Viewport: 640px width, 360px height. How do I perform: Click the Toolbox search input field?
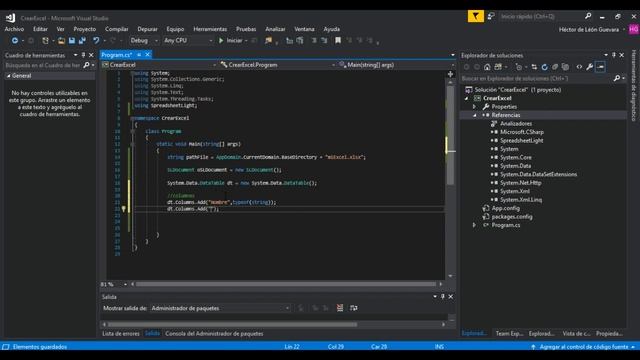pos(43,65)
